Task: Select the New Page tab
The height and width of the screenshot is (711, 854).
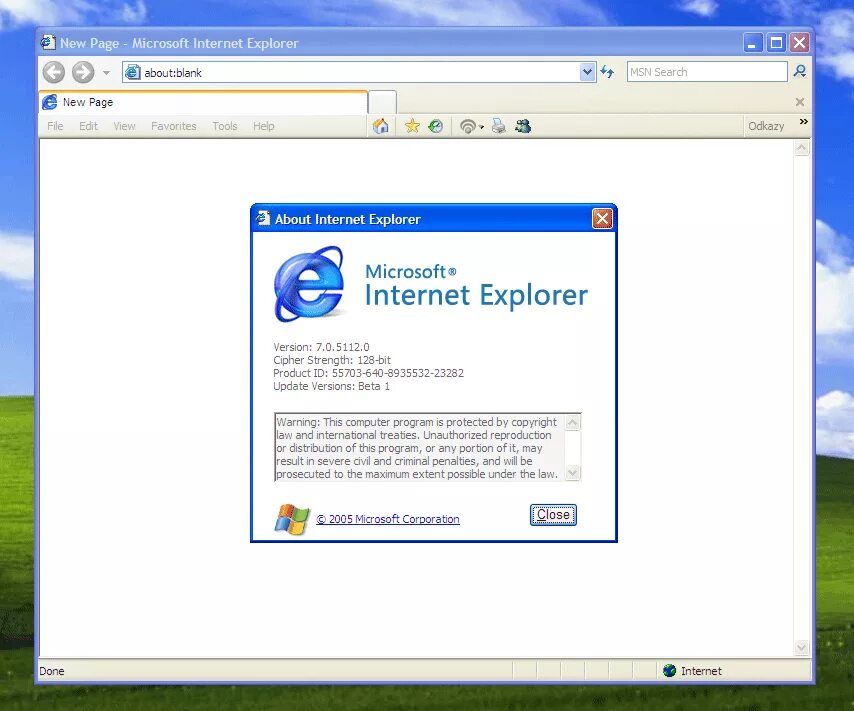Action: pos(203,102)
